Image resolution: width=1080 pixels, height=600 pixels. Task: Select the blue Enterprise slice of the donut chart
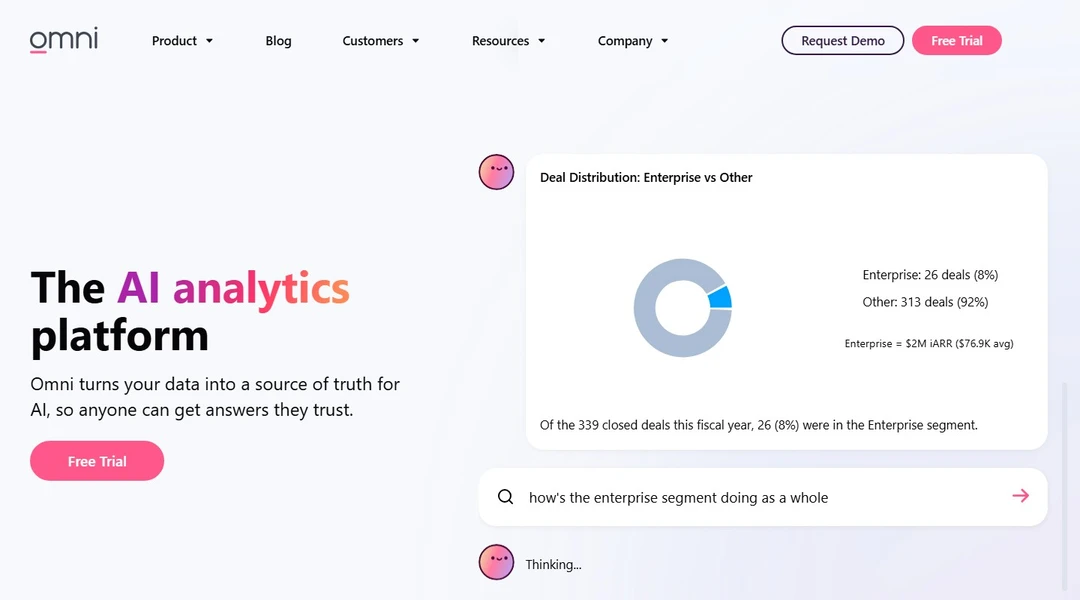(x=719, y=297)
